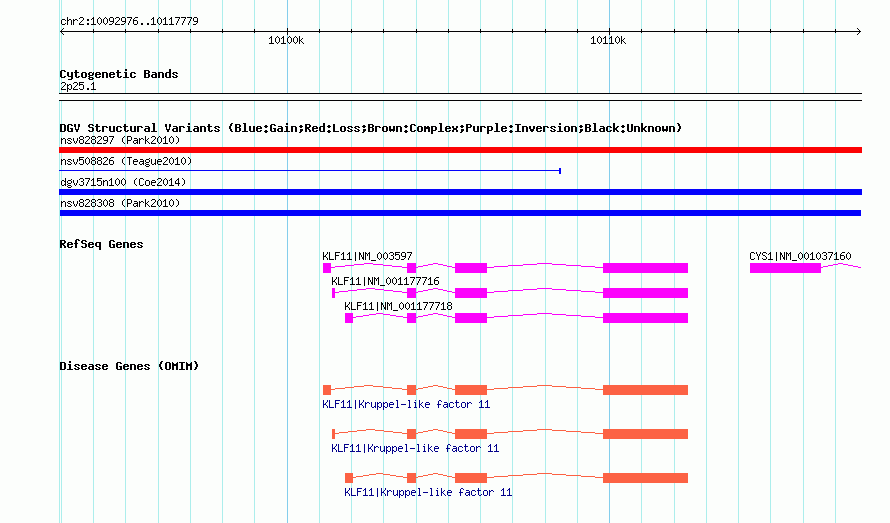
Task: Click the 10100k ruler tick label
Action: coord(286,40)
